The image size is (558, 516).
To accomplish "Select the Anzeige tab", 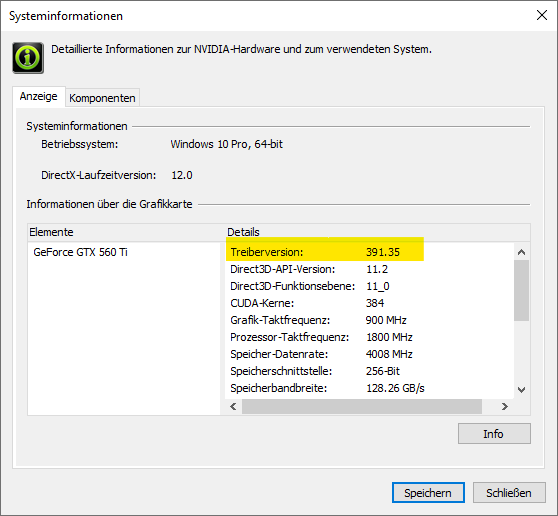I will (39, 96).
